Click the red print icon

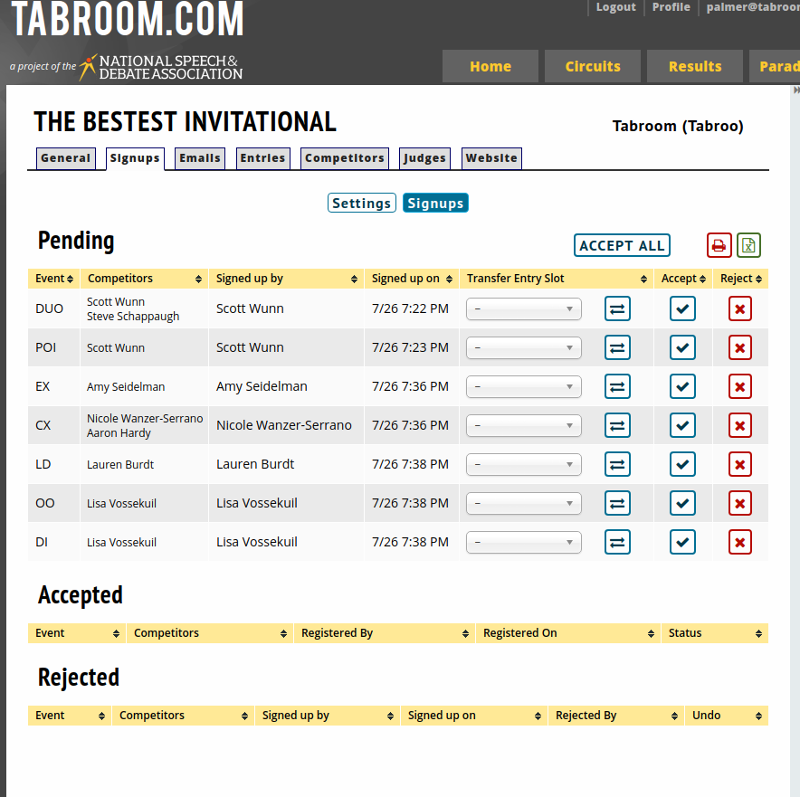[719, 245]
